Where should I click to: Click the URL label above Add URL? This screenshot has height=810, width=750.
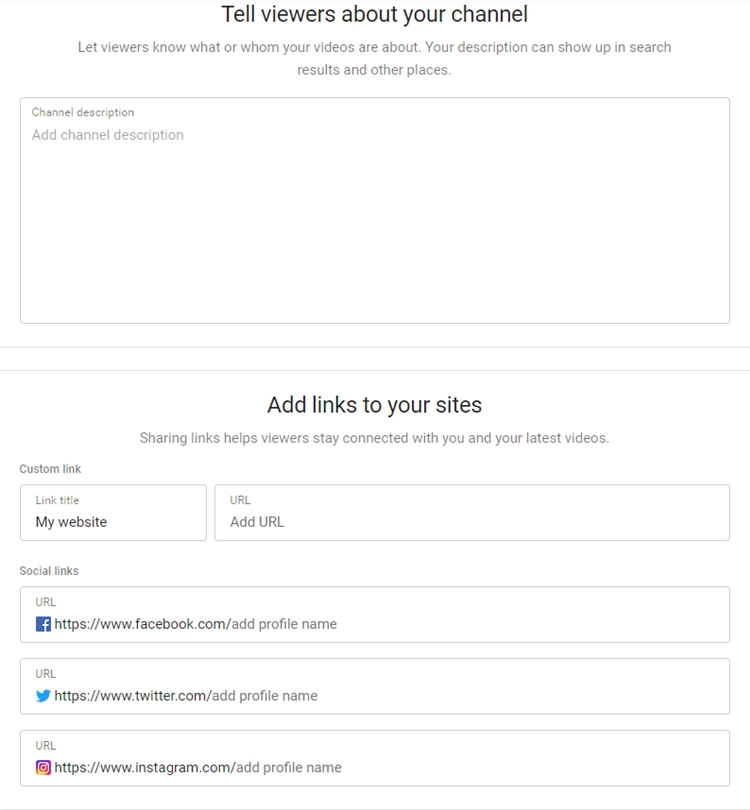[x=240, y=500]
